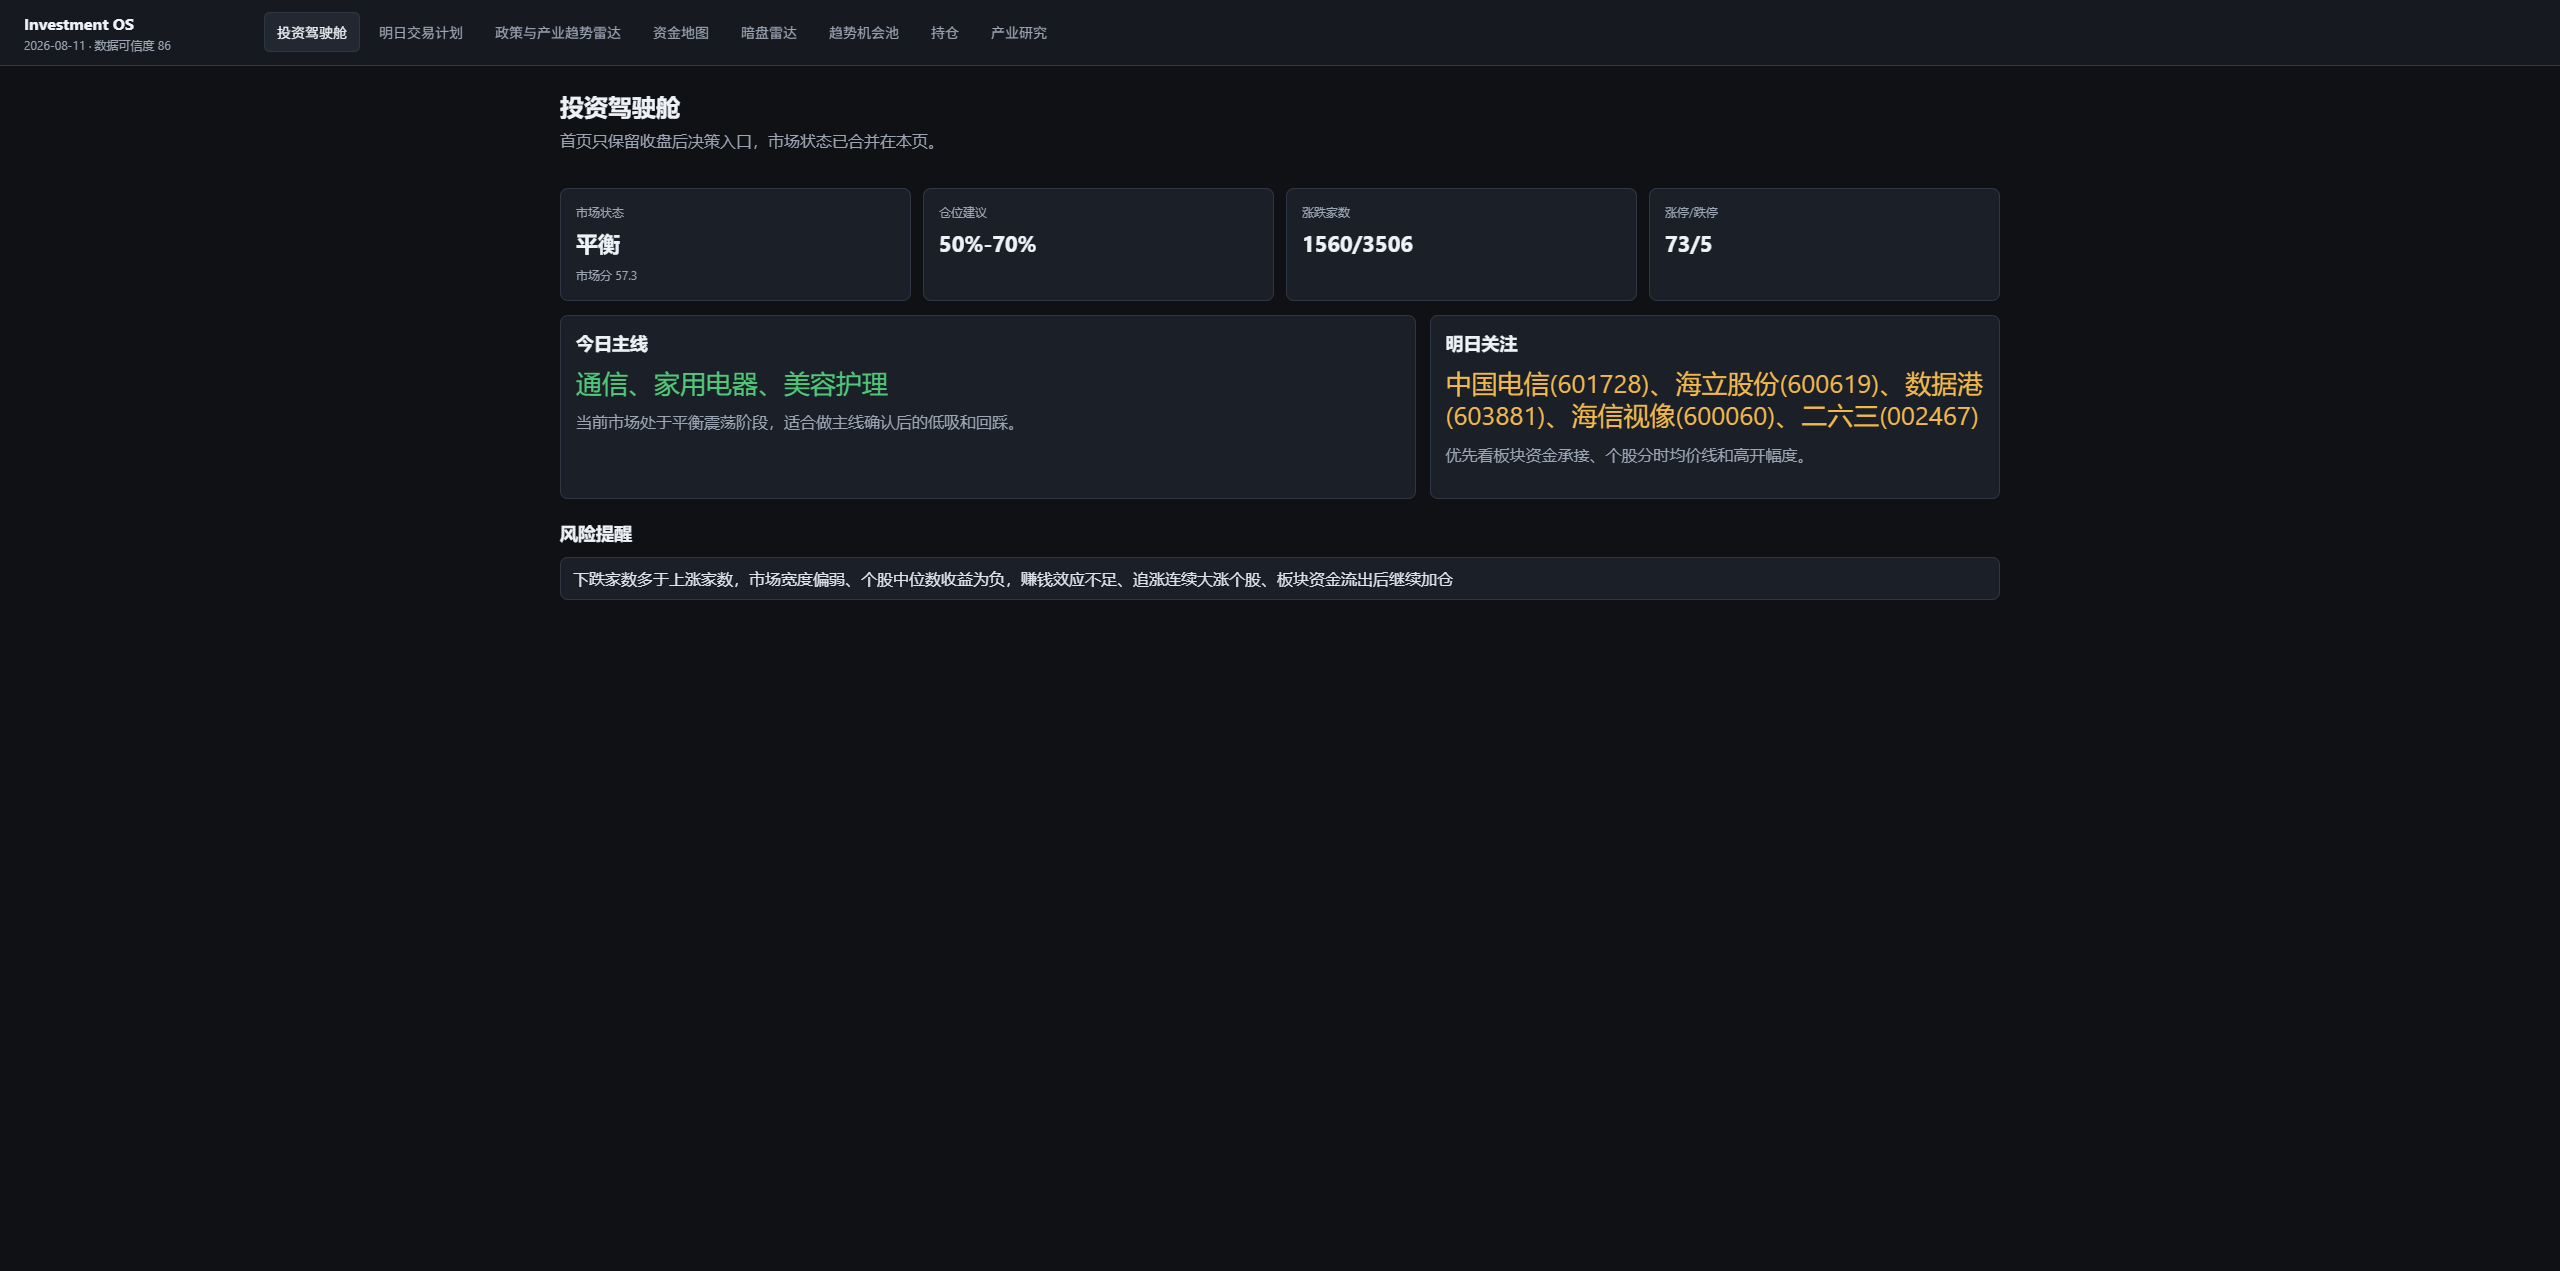Open 政策与产业趋势雷达 tab
Screen dimensions: 2560x1271
pyautogui.click(x=557, y=33)
